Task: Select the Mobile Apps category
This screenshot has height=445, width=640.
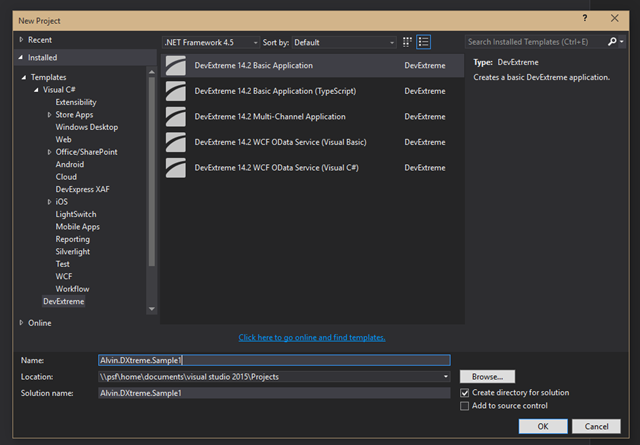Action: (78, 227)
